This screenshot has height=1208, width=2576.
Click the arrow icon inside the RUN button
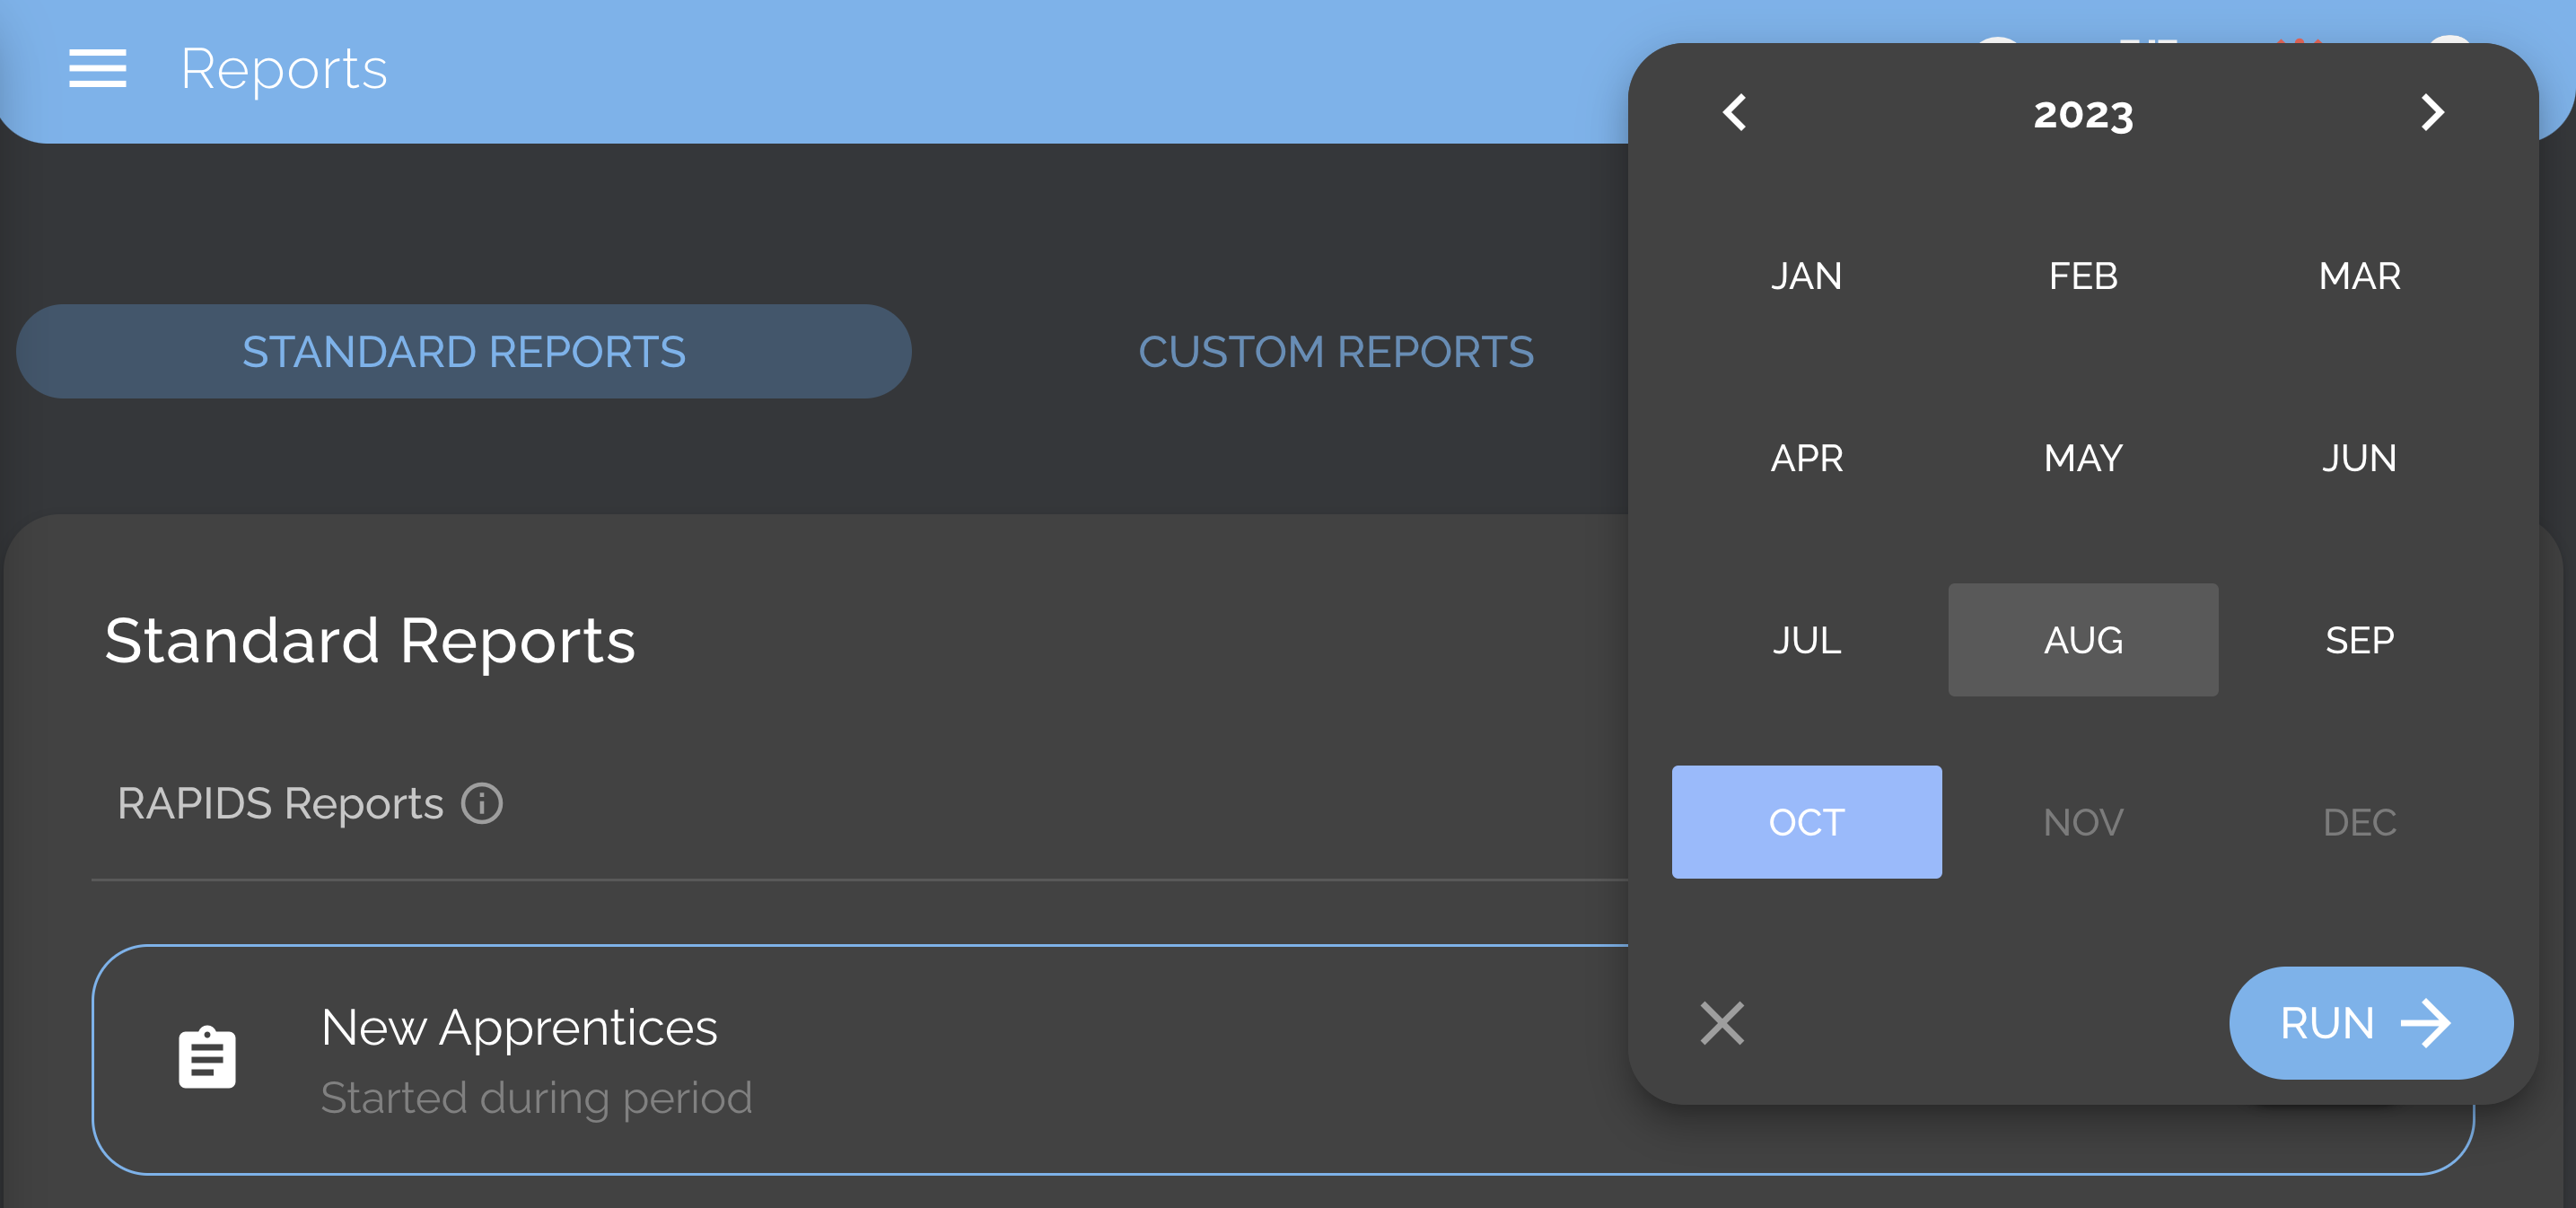(x=2426, y=1023)
